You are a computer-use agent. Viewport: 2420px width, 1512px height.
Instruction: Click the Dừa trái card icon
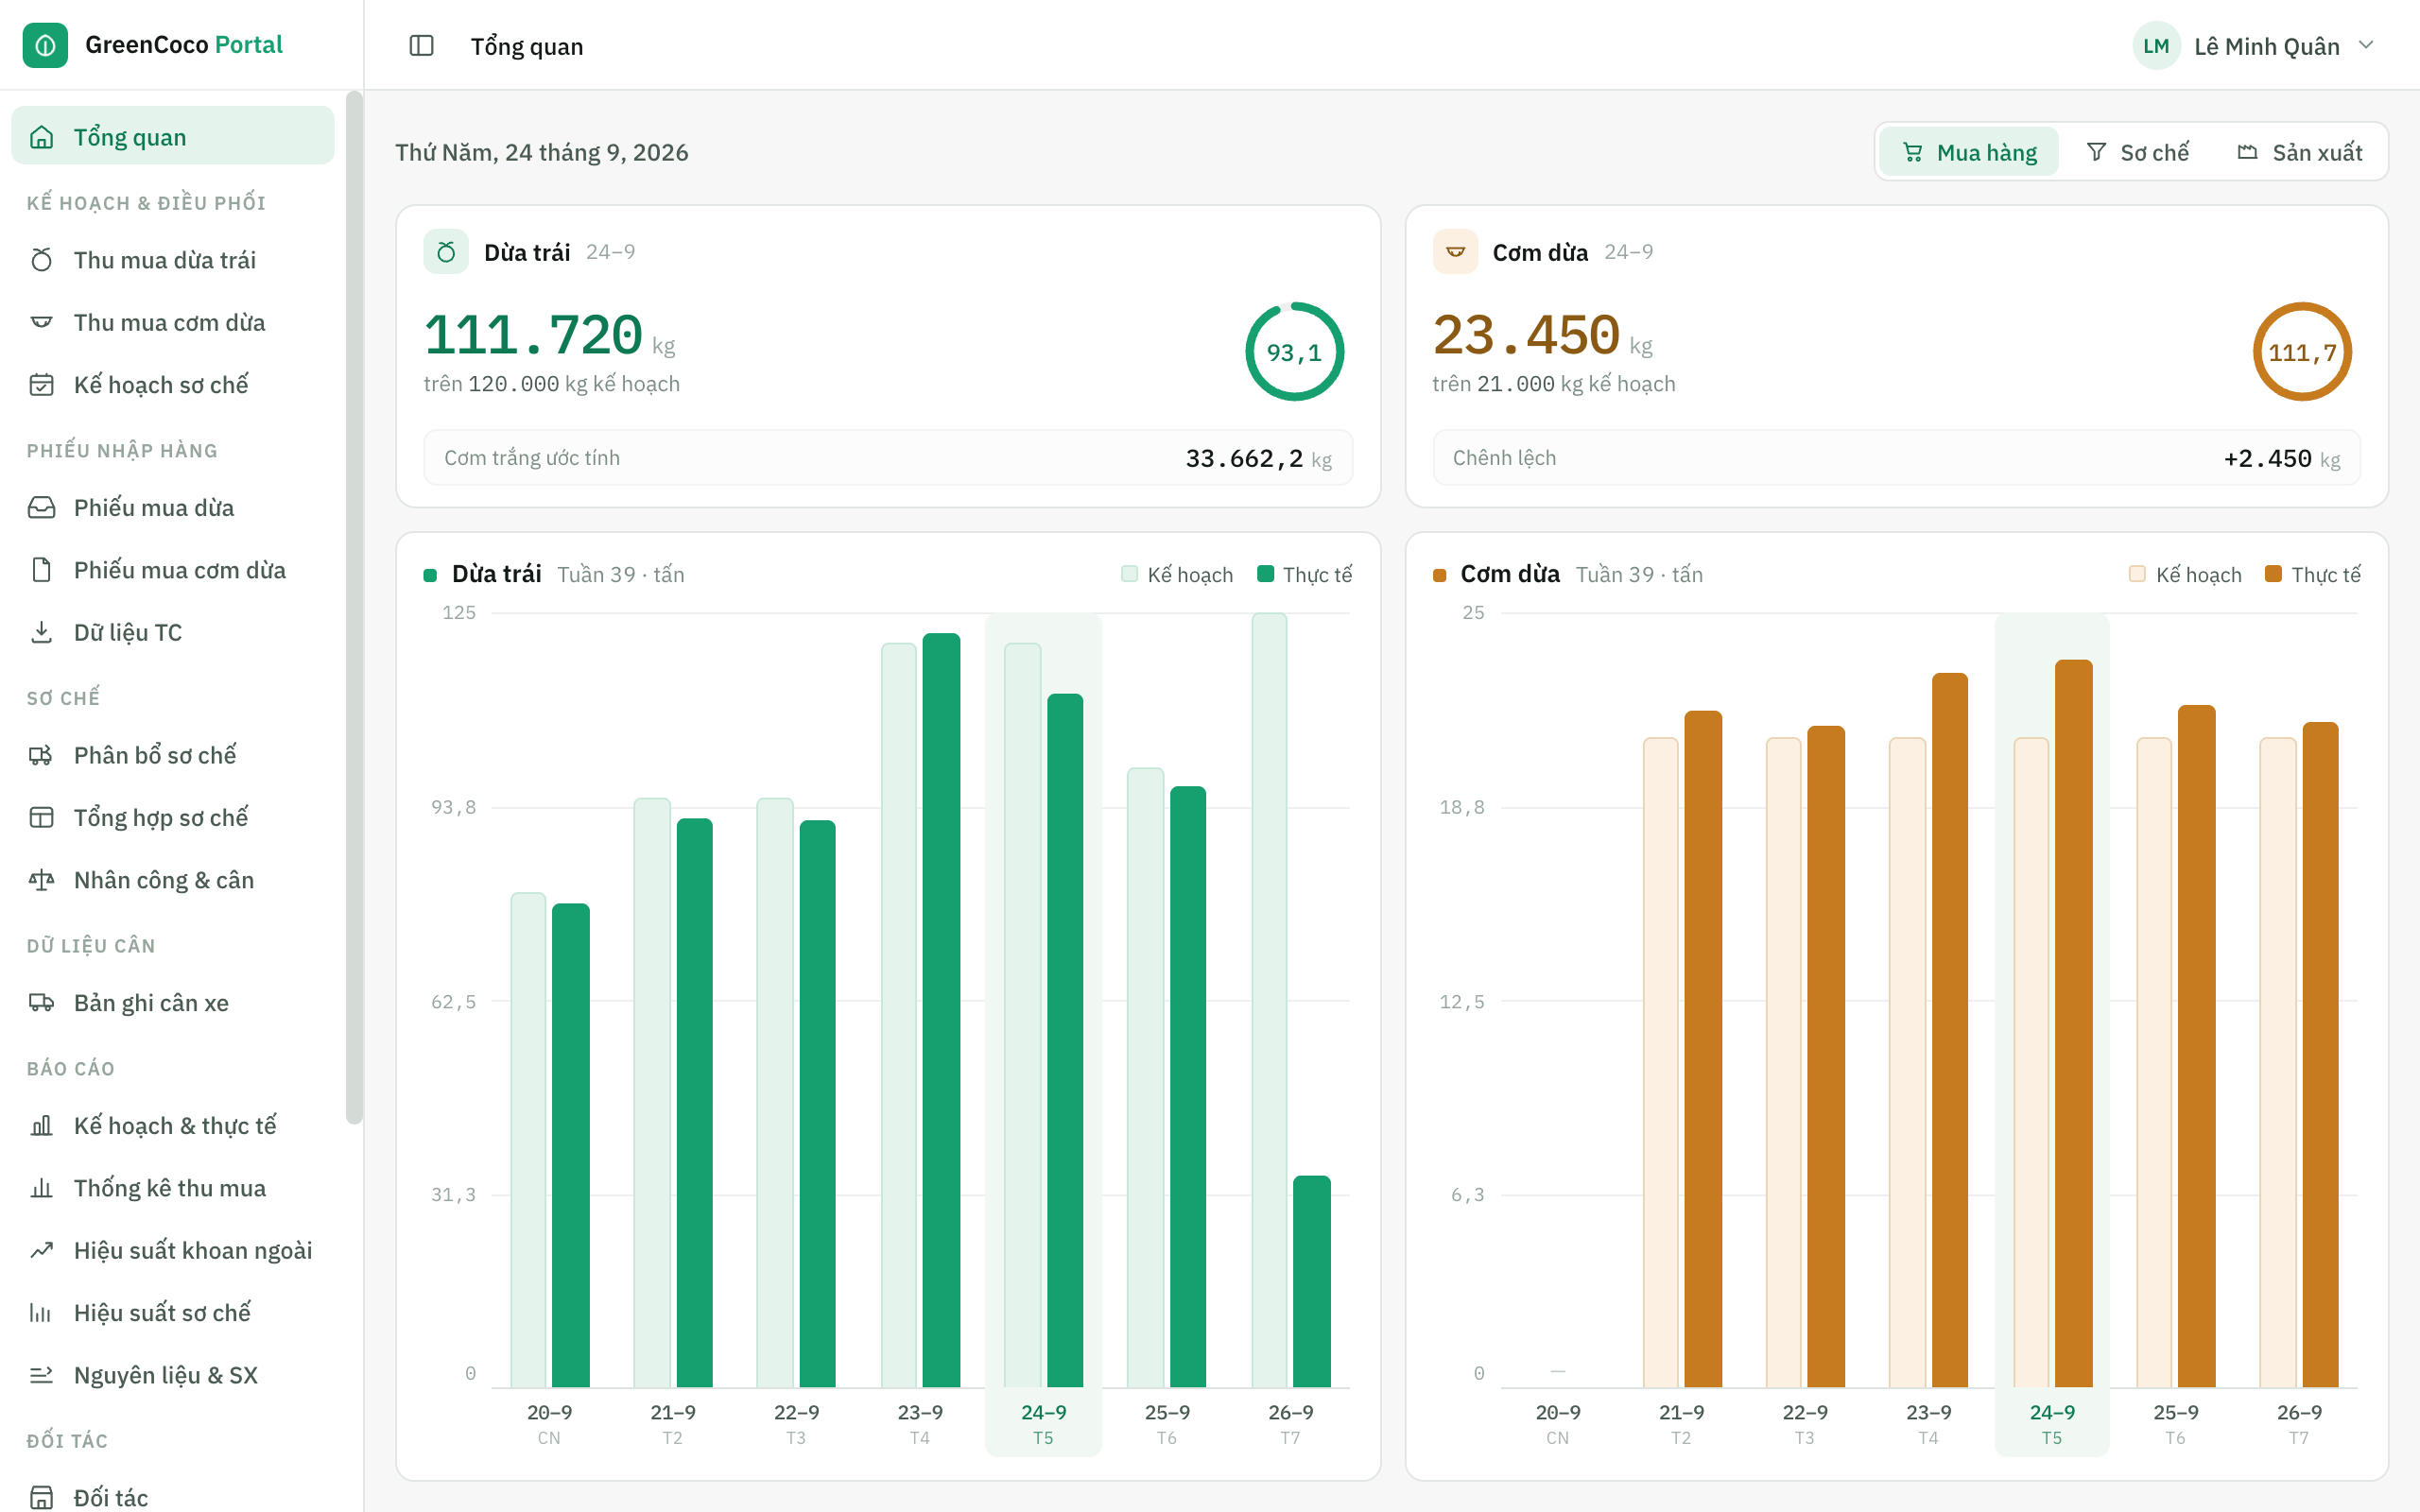[x=446, y=252]
